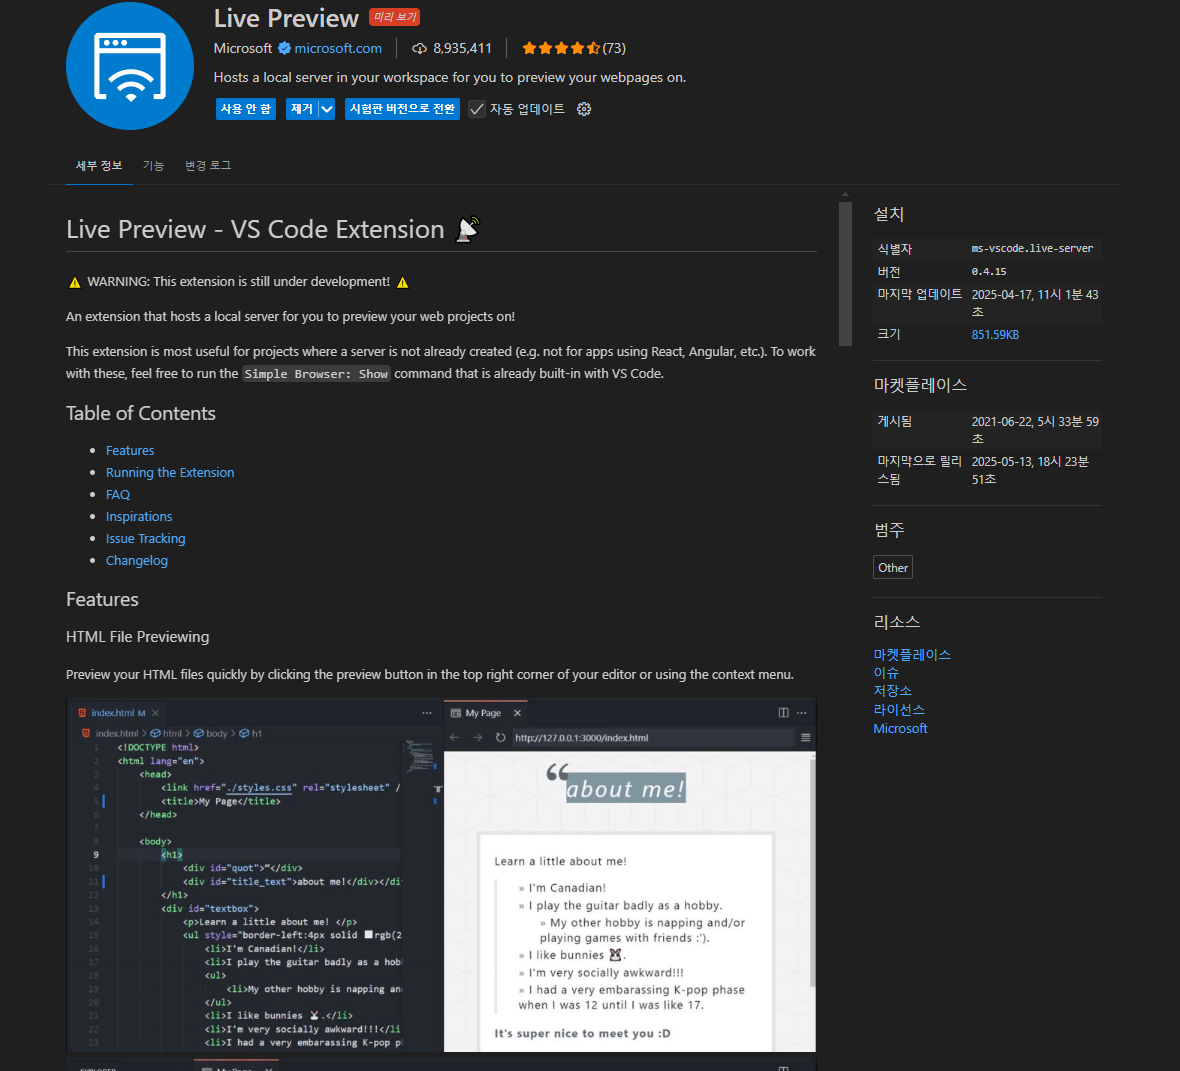The height and width of the screenshot is (1071, 1180).
Task: Click the satellite dish emoji in the heading
Action: [x=468, y=229]
